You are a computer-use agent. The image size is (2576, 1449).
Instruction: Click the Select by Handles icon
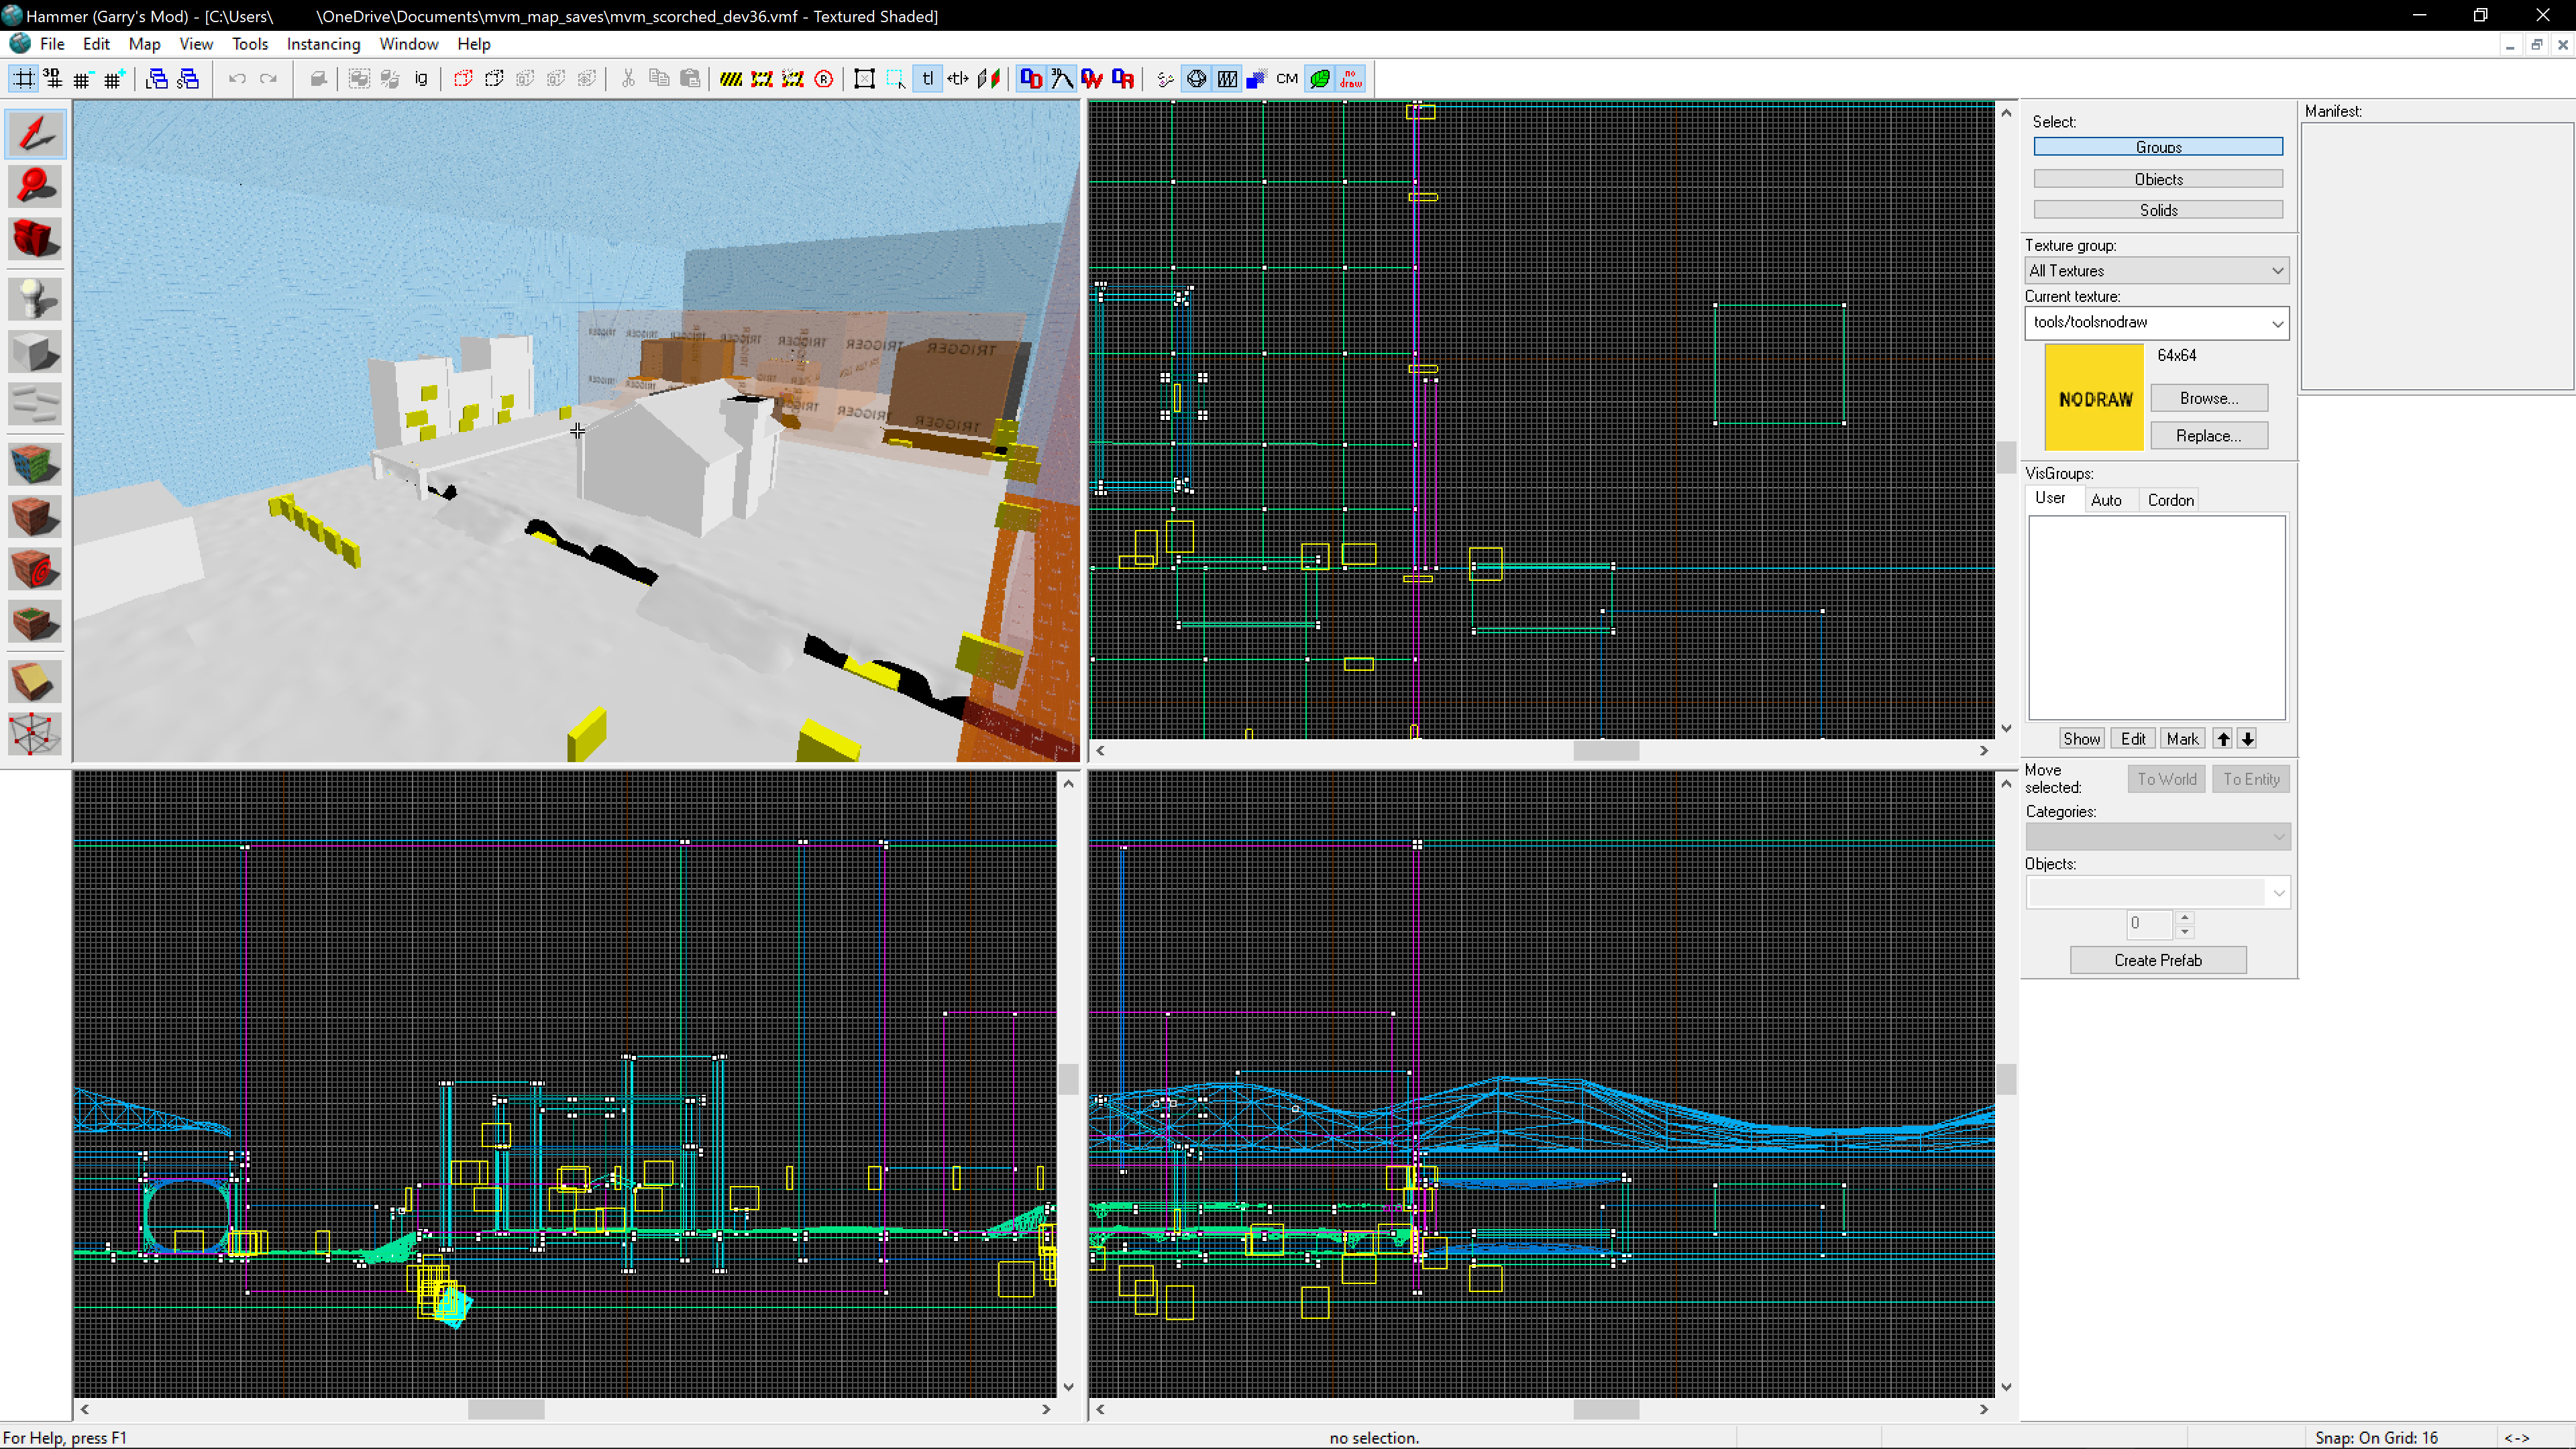click(865, 79)
